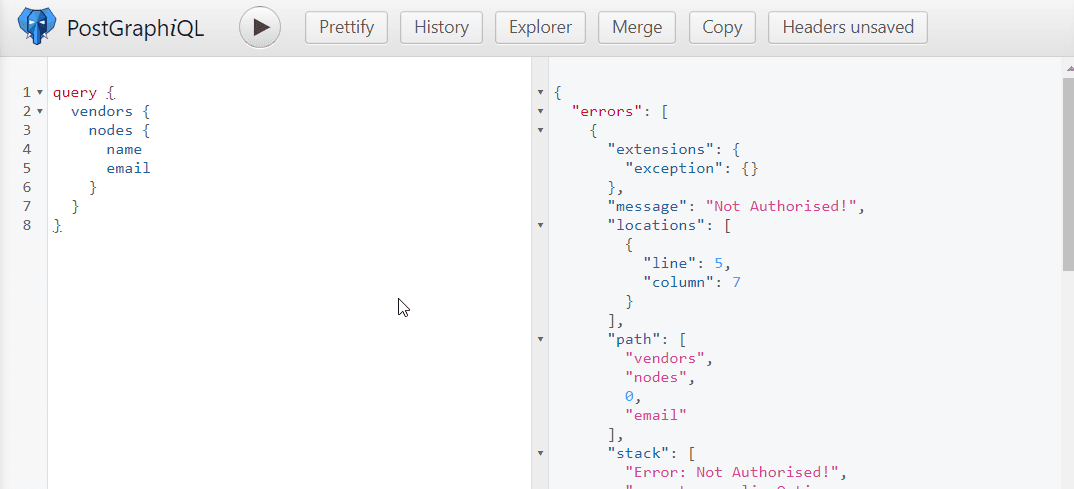The image size is (1074, 489).
Task: Click the Merge button
Action: pos(637,27)
